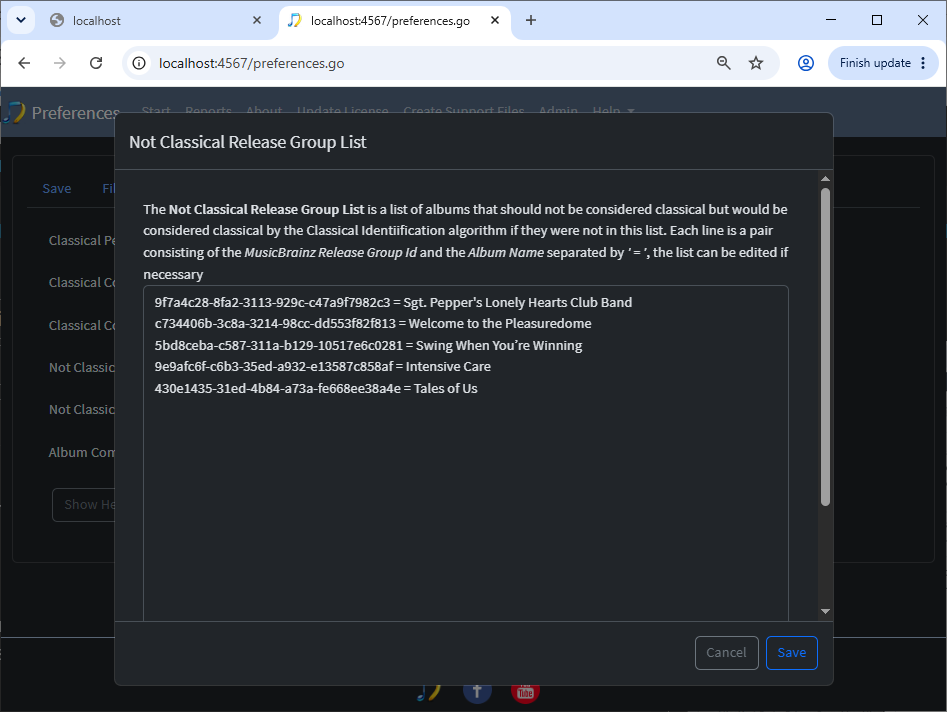Click the browser back arrow

point(24,63)
